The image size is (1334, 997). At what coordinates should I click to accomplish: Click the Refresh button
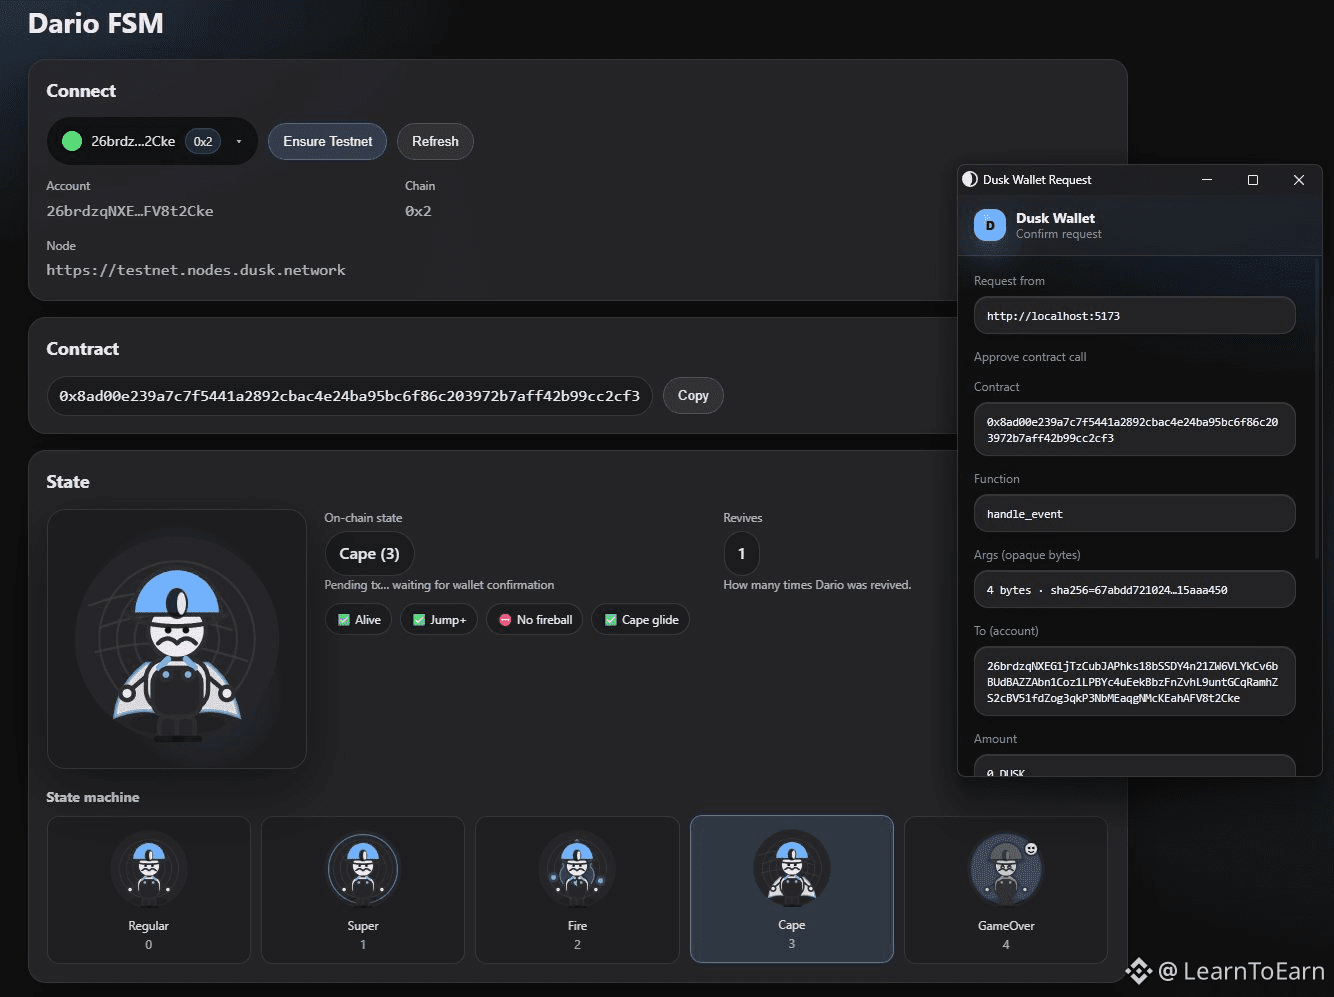tap(435, 141)
